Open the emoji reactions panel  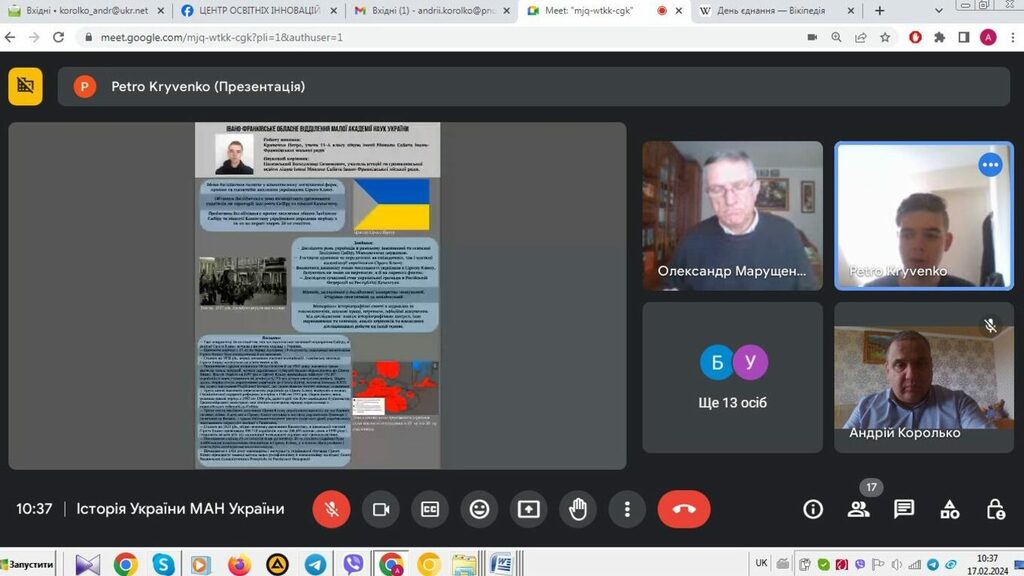click(x=479, y=509)
